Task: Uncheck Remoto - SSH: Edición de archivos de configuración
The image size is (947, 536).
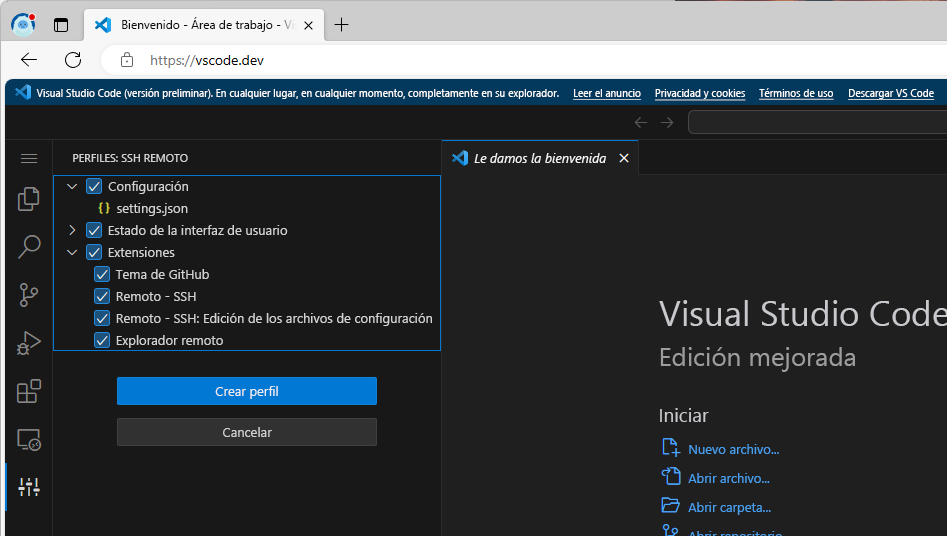Action: pos(101,318)
